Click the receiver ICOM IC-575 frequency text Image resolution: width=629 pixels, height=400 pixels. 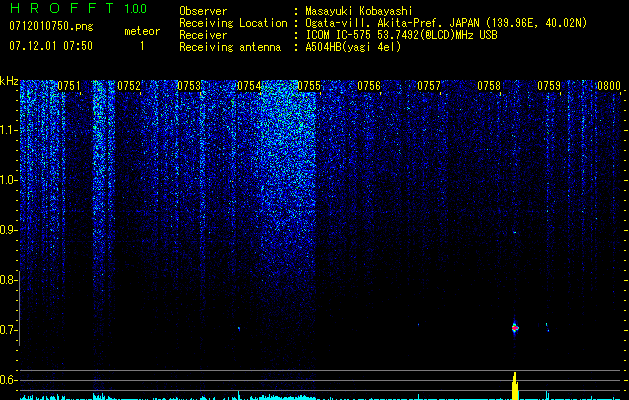tap(401, 35)
